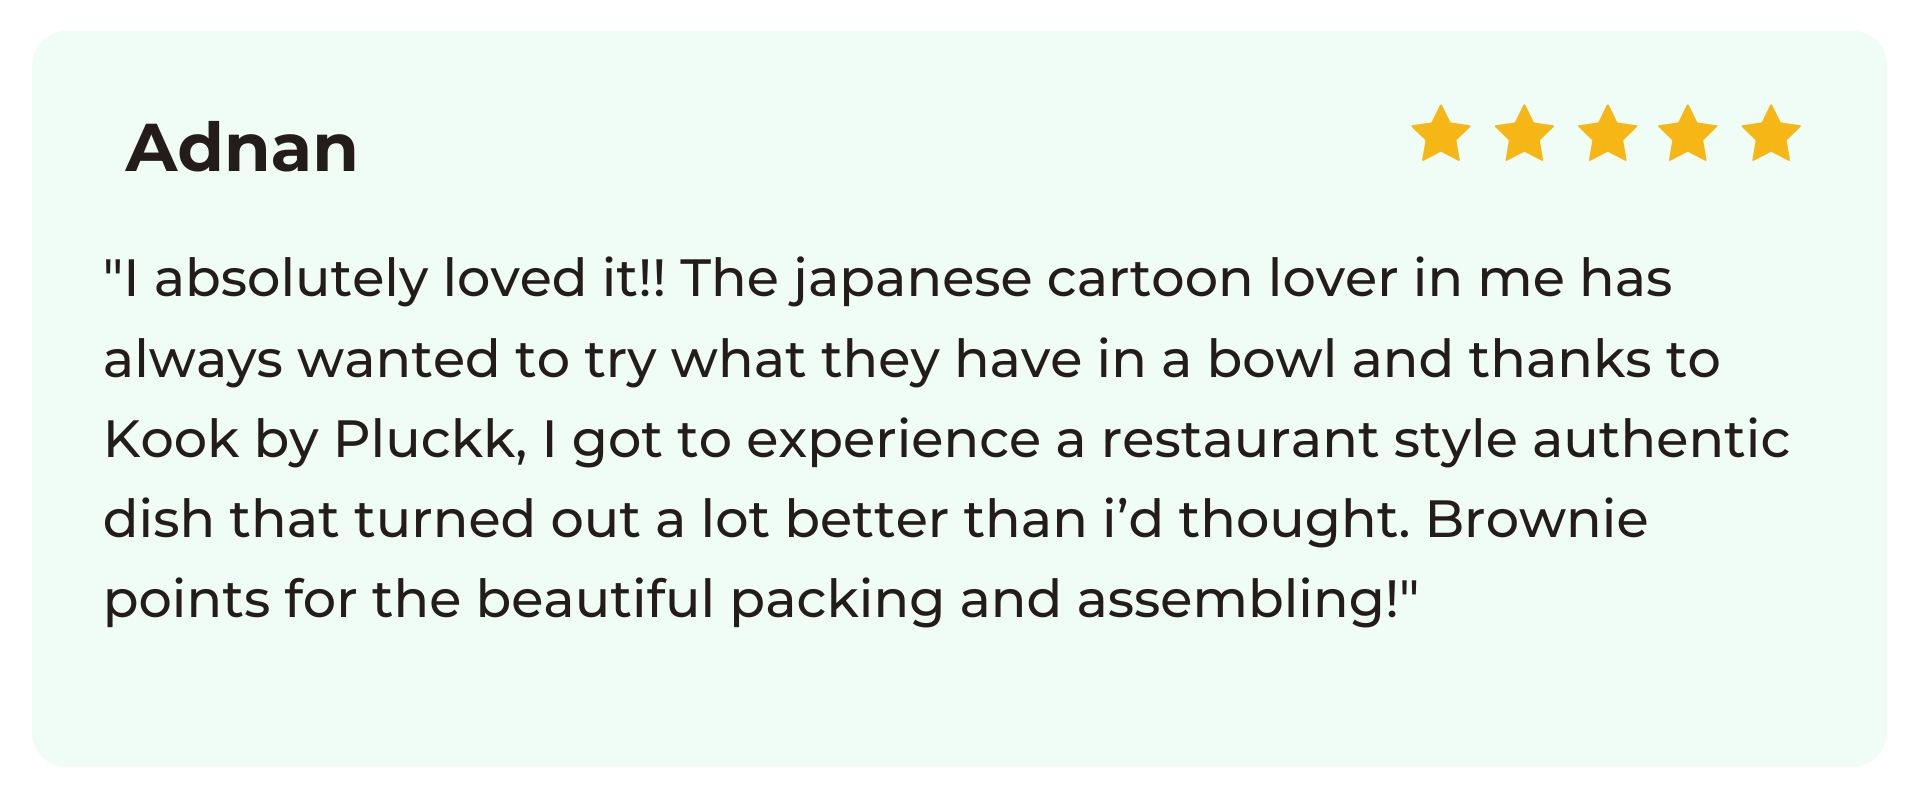Click "dish that turned out" text

(371, 519)
